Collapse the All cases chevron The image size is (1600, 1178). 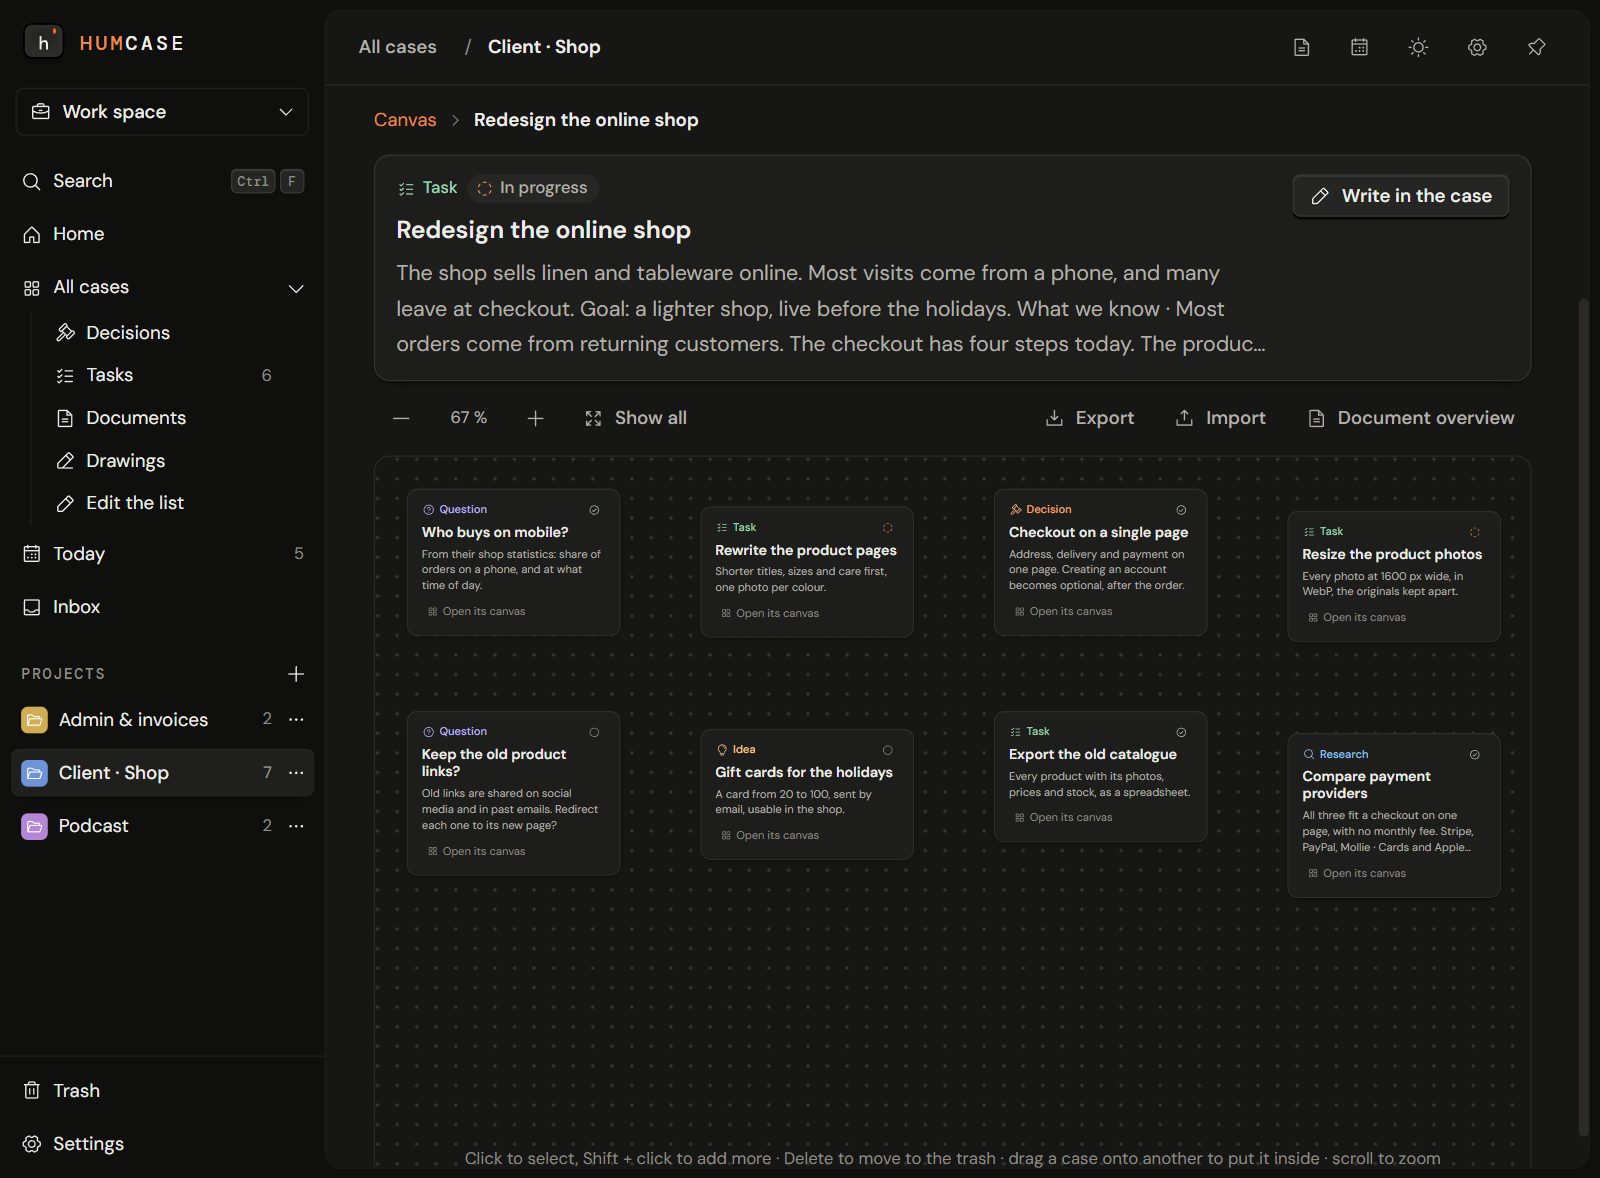point(296,288)
